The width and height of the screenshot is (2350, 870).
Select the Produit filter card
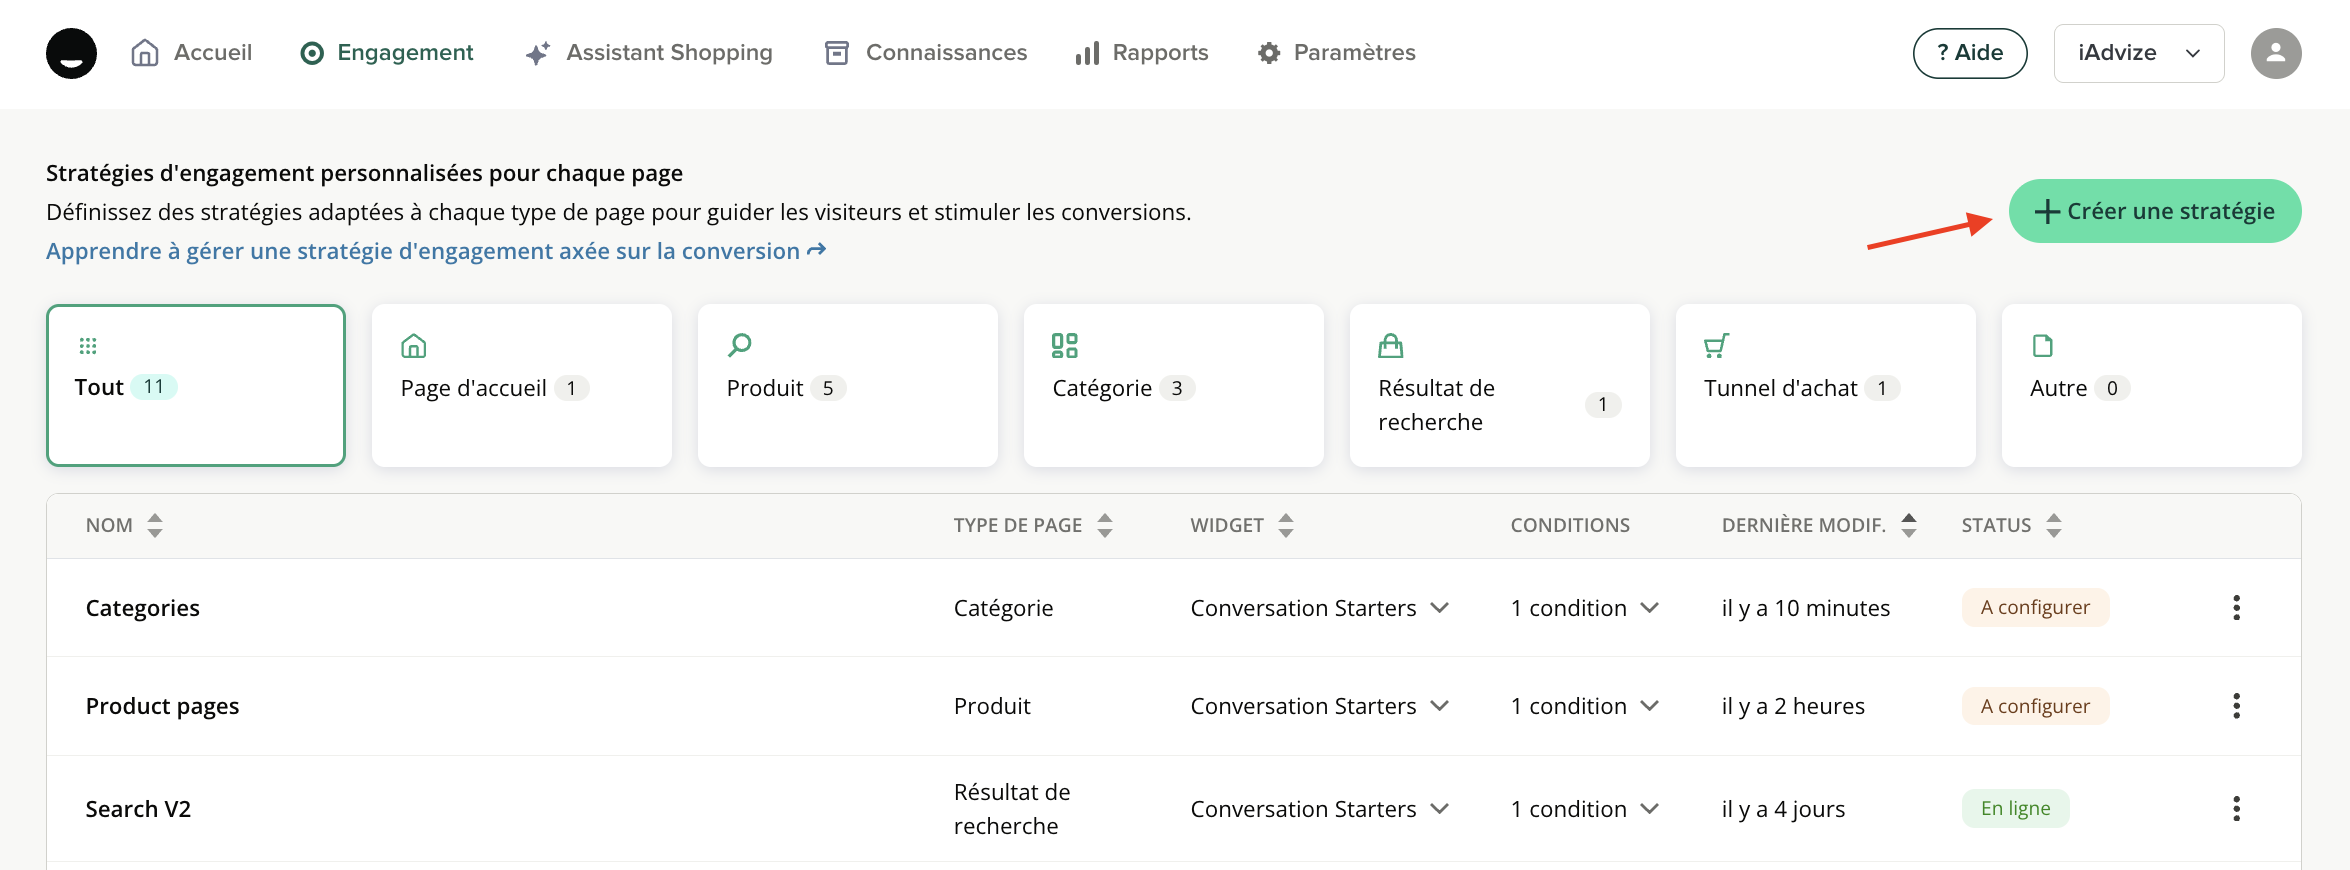coord(847,386)
